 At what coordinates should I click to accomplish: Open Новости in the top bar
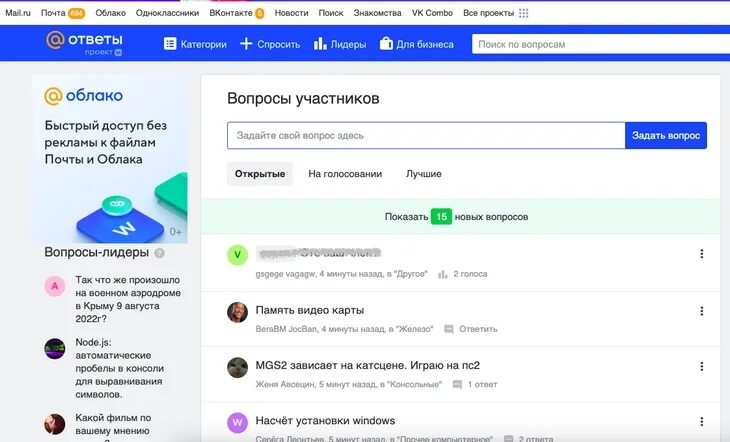291,13
